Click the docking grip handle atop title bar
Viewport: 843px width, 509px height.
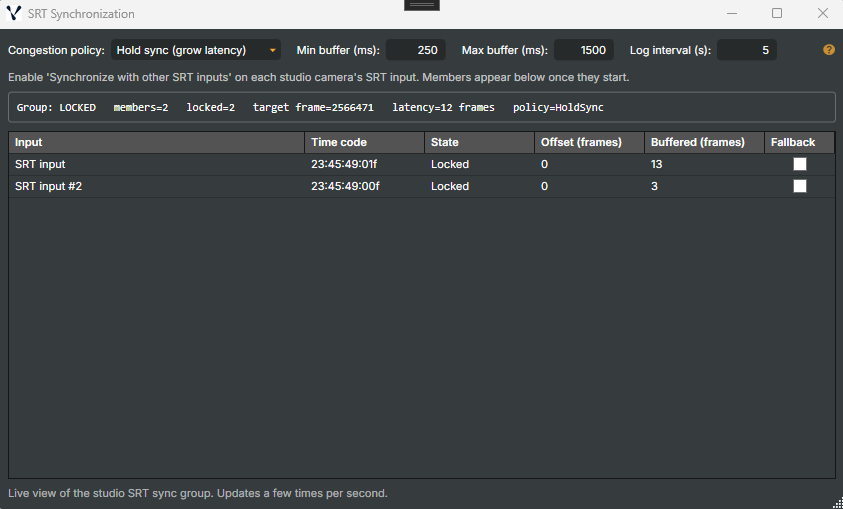(x=422, y=5)
